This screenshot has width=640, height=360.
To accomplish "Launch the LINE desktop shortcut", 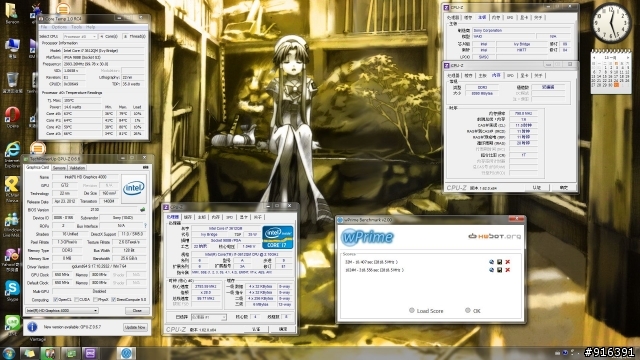I will (12, 323).
